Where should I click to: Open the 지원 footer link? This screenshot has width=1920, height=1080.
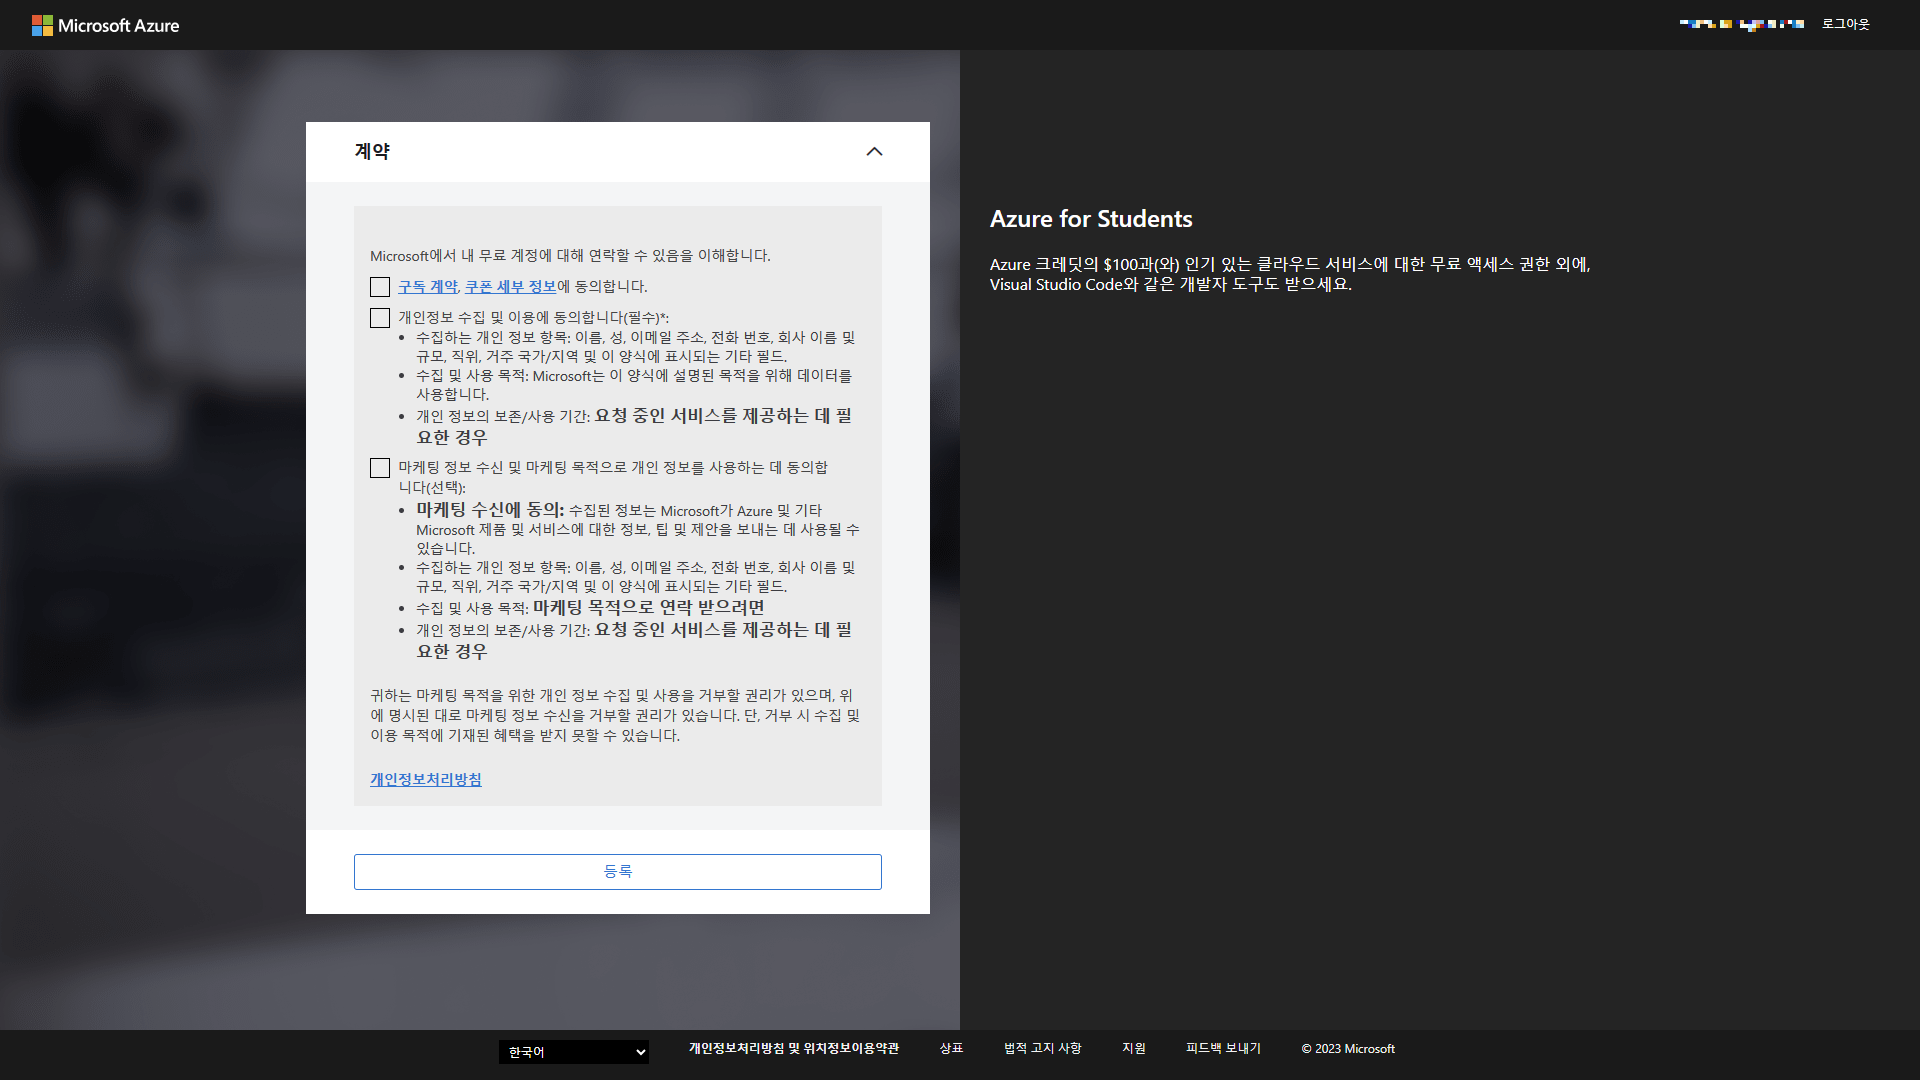pyautogui.click(x=1134, y=1048)
